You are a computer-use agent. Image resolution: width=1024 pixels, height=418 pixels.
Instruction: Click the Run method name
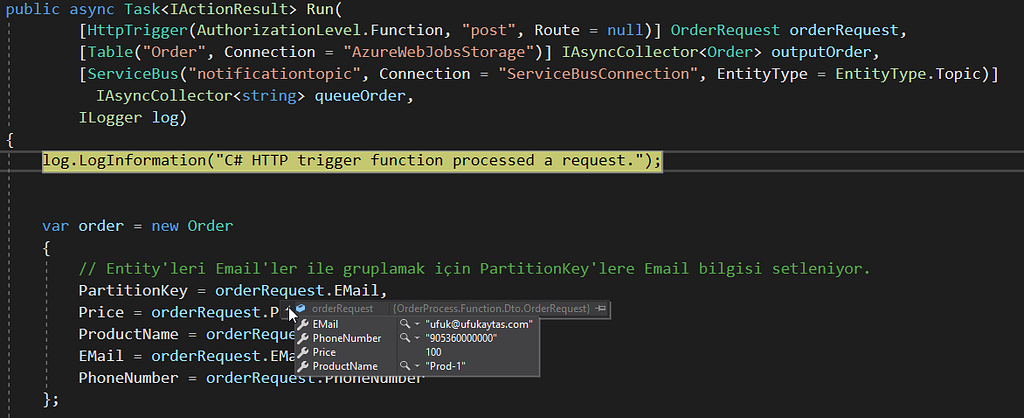click(319, 9)
